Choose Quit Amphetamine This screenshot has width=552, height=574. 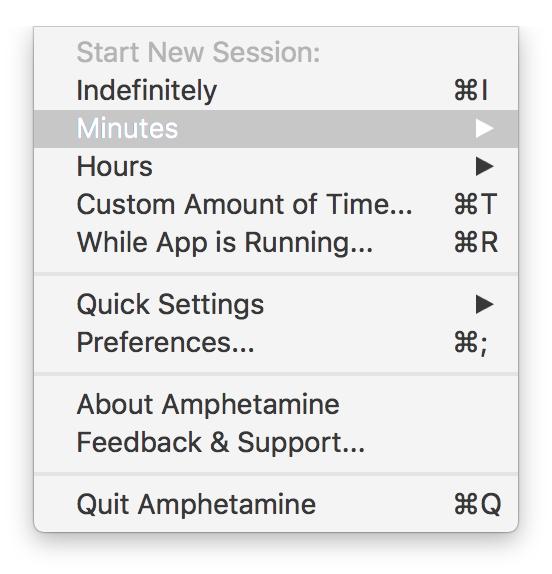[x=276, y=504]
